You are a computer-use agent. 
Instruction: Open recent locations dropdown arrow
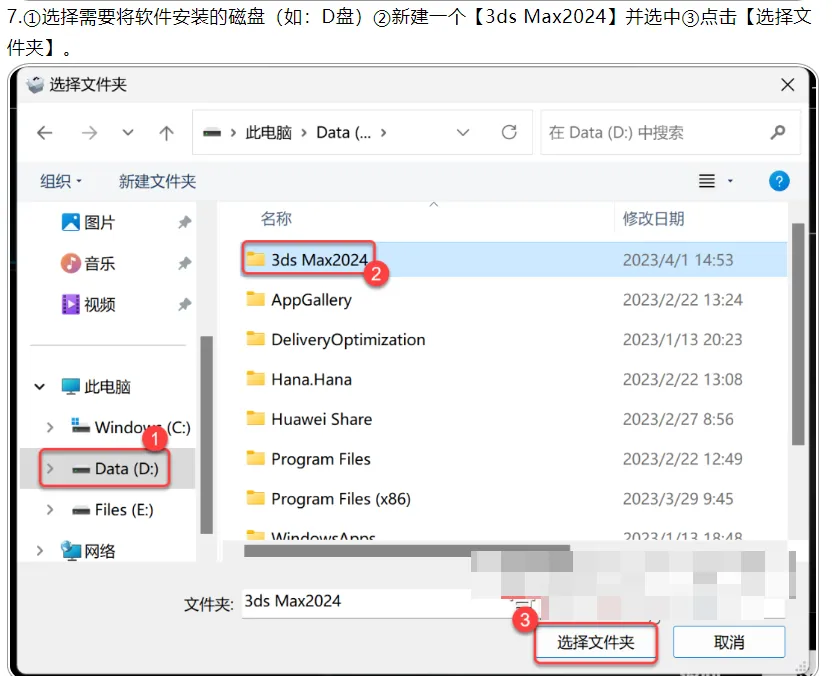[128, 133]
